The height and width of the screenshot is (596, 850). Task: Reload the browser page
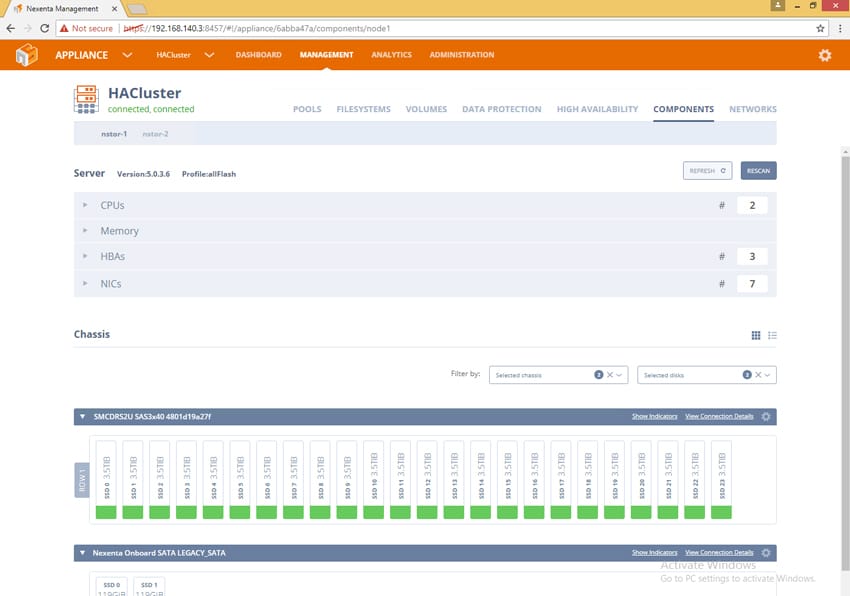[x=44, y=28]
